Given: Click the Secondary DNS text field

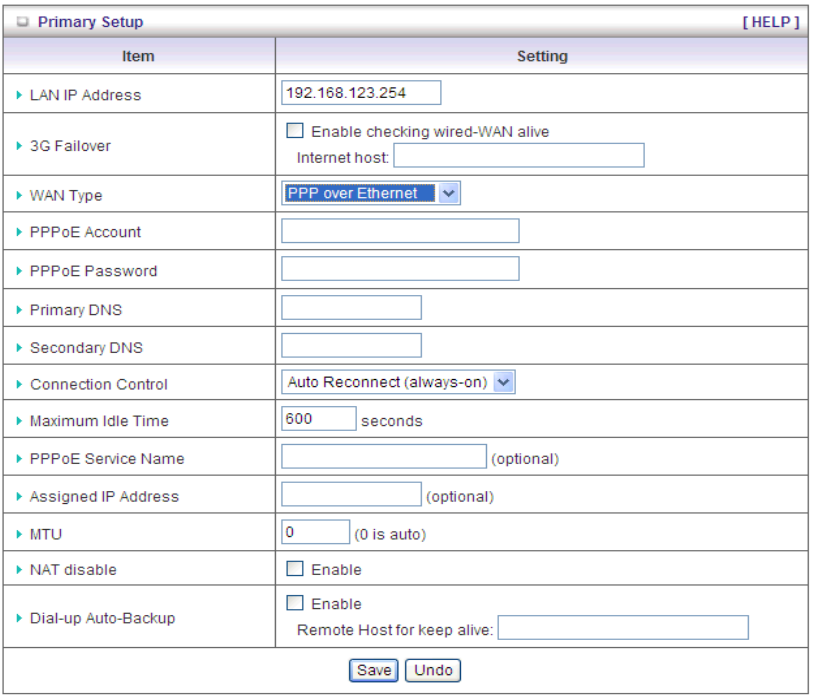Looking at the screenshot, I should click(x=351, y=346).
